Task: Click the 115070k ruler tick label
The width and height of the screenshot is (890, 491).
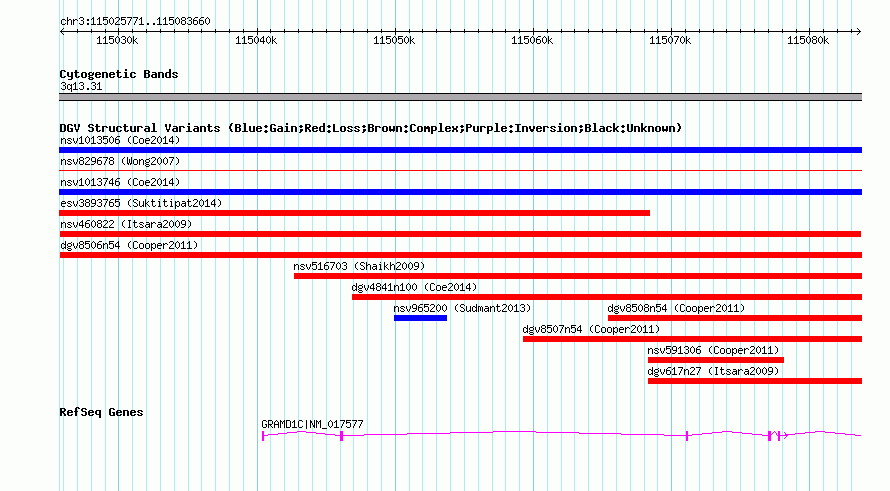Action: 670,40
